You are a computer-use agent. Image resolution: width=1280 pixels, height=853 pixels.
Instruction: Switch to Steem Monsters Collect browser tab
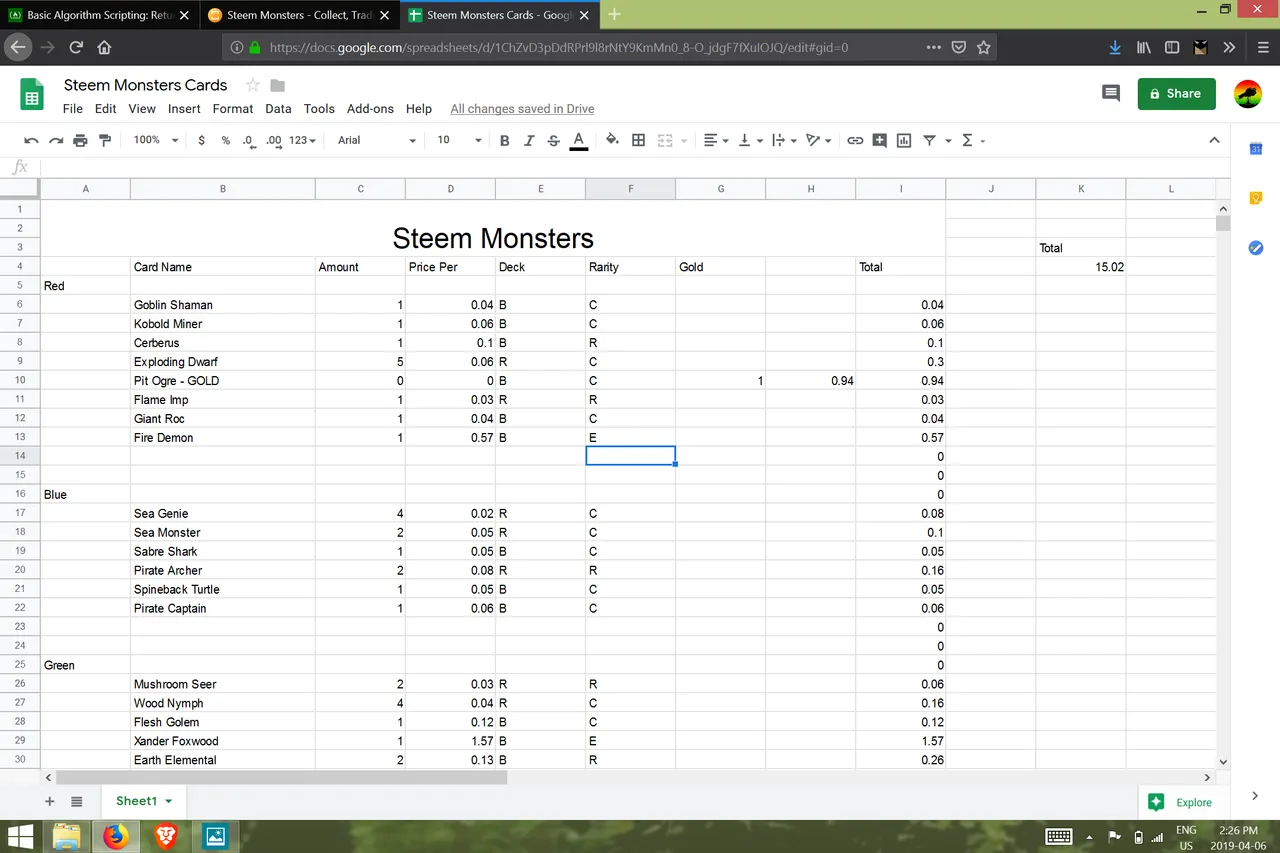[x=299, y=15]
